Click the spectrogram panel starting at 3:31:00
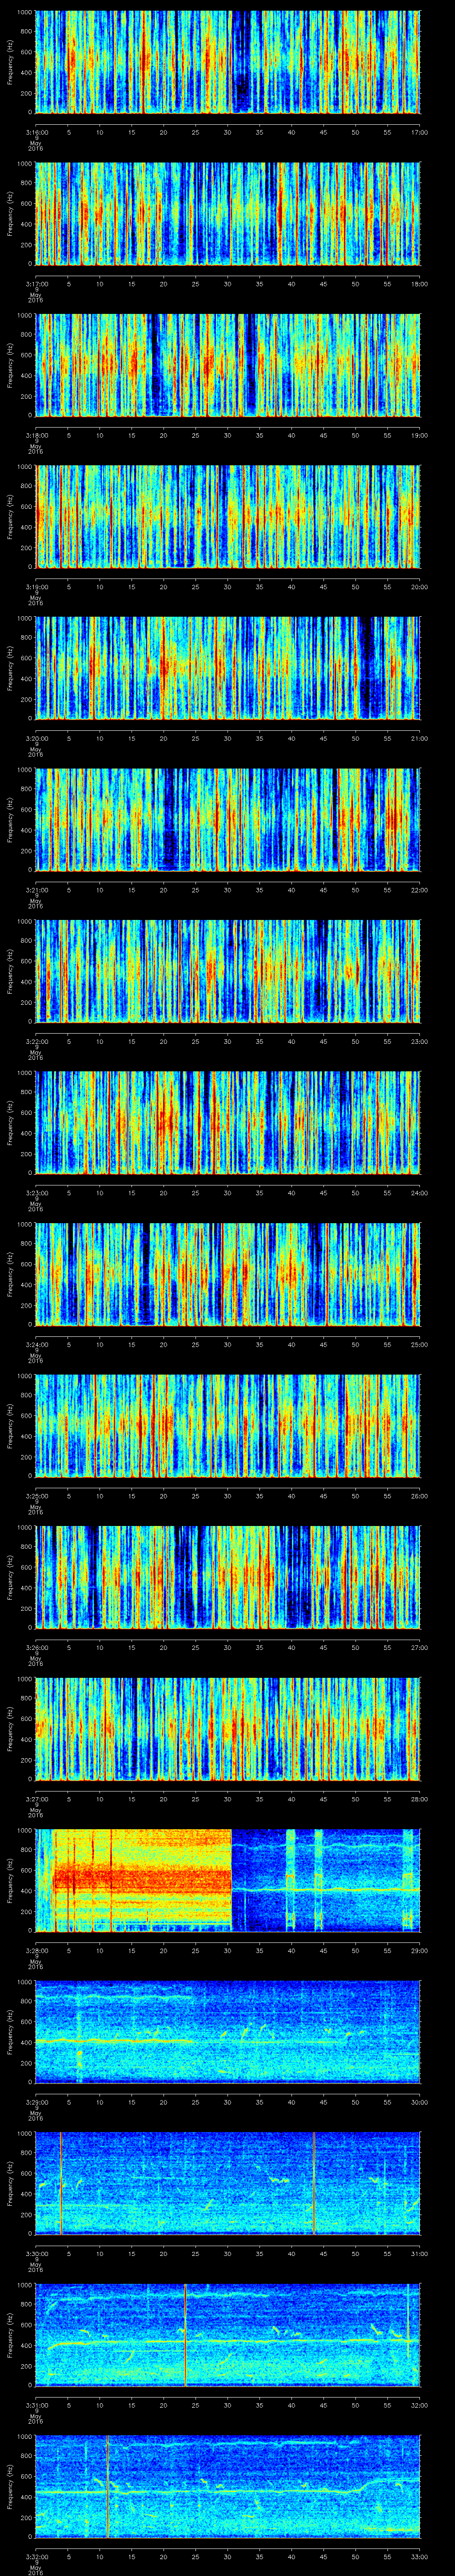The image size is (455, 2576). coord(227,2334)
